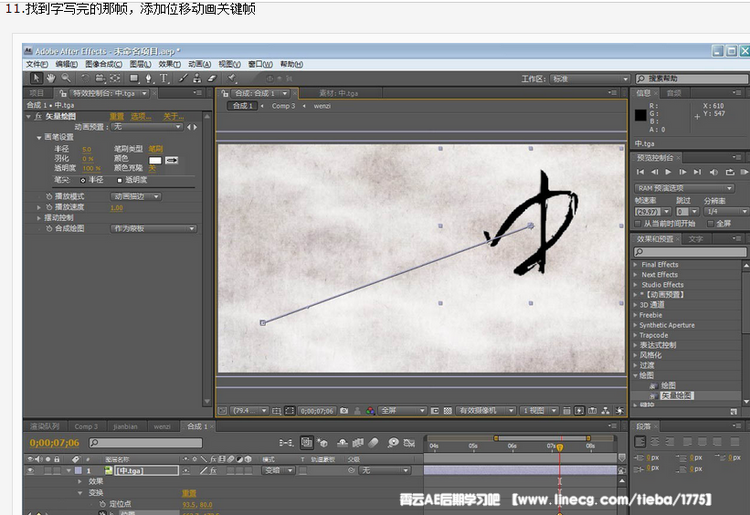Viewport: 750px width, 515px height.
Task: Enable the 全屏 checkbox
Action: pyautogui.click(x=710, y=223)
